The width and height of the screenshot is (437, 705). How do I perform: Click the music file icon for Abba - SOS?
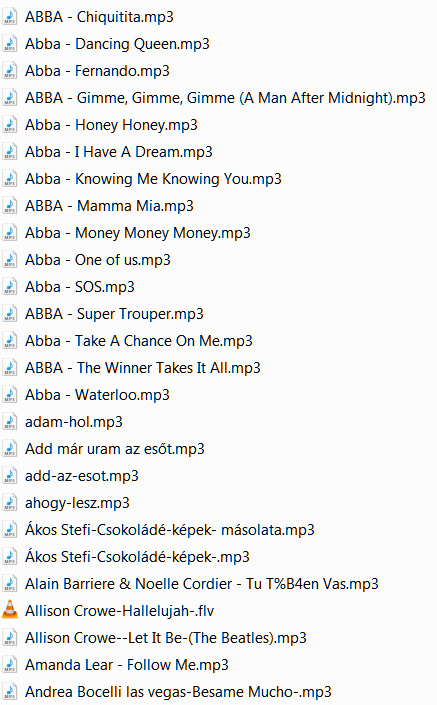pos(10,286)
